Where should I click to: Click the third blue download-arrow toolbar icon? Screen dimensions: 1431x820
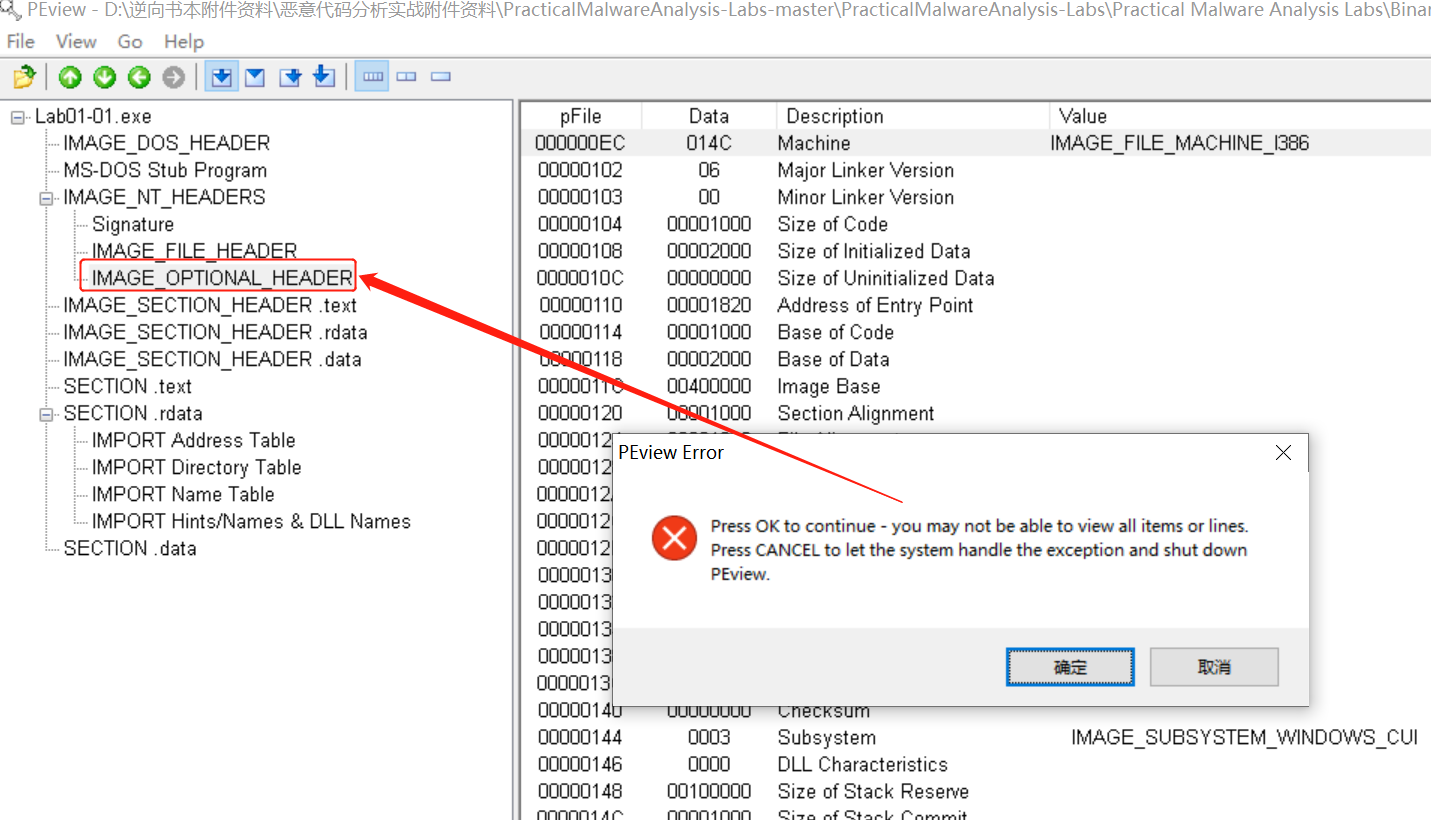tap(290, 77)
